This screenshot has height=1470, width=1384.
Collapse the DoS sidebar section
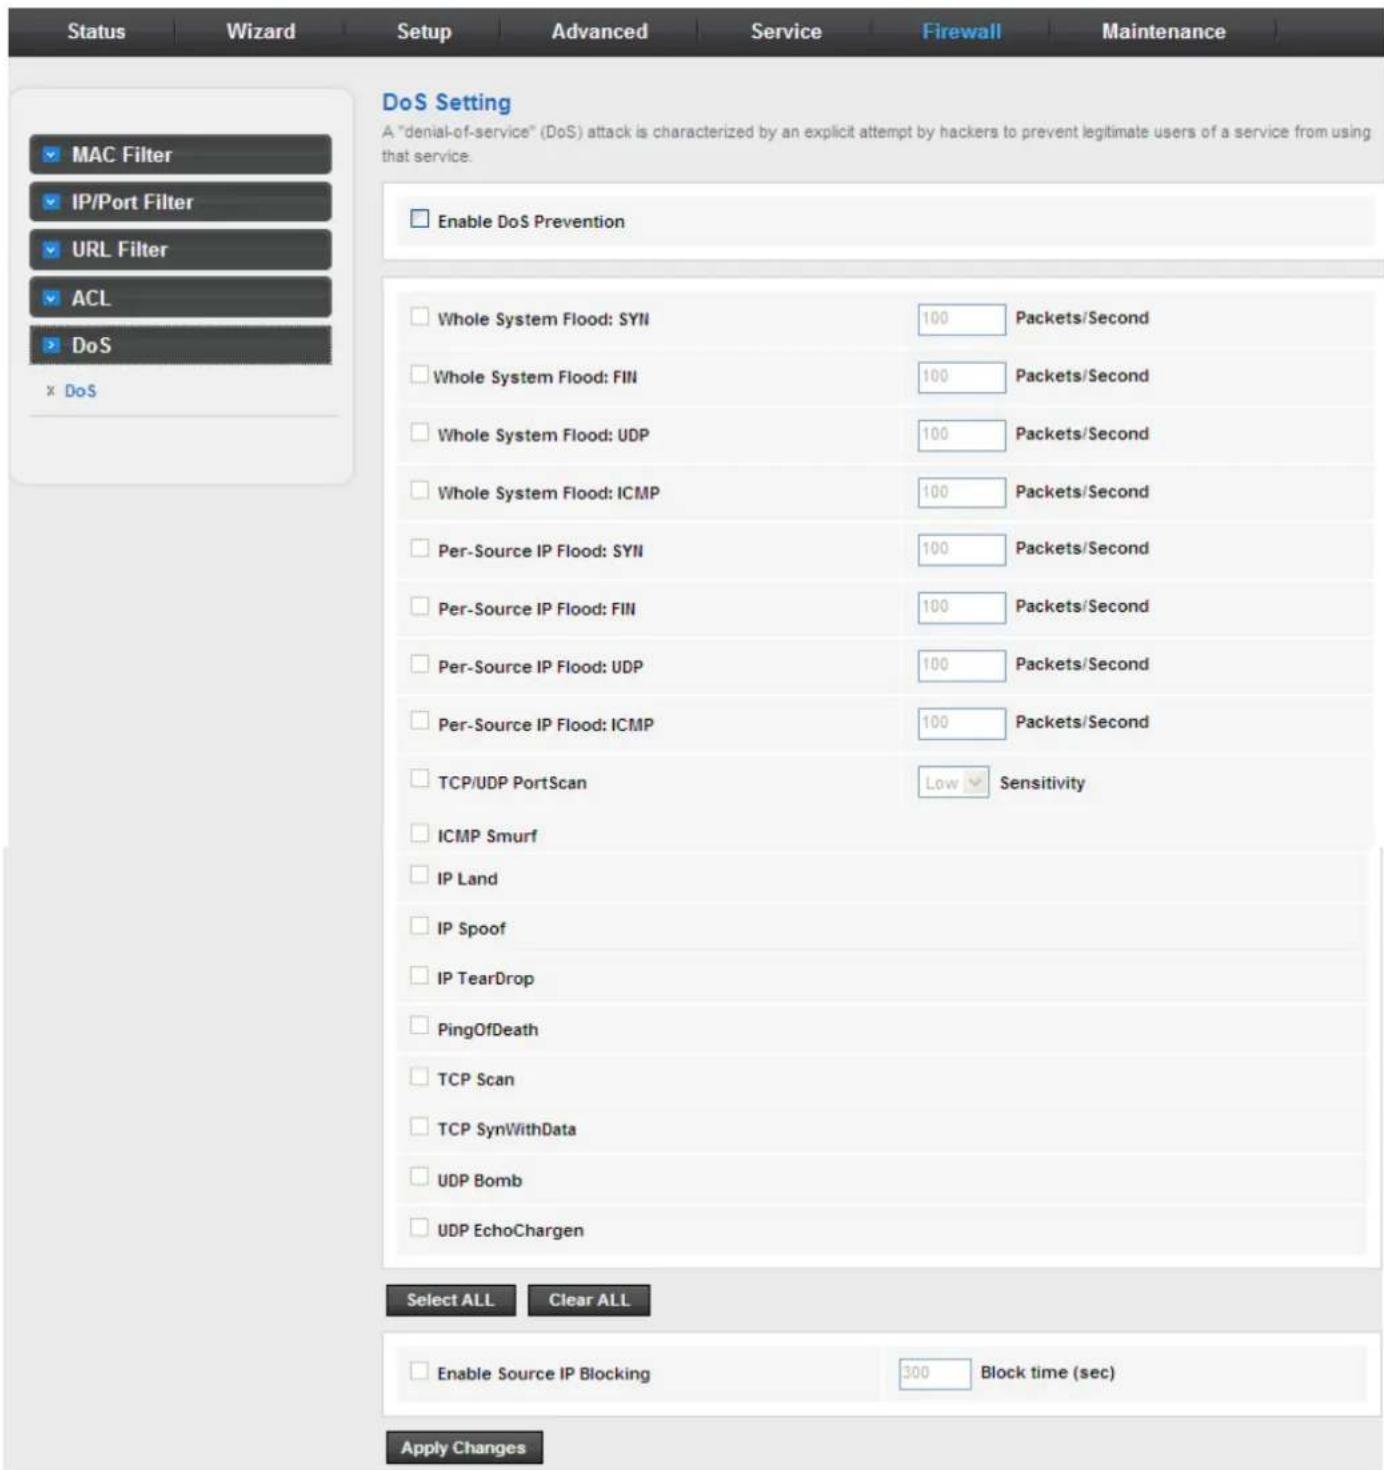(180, 345)
